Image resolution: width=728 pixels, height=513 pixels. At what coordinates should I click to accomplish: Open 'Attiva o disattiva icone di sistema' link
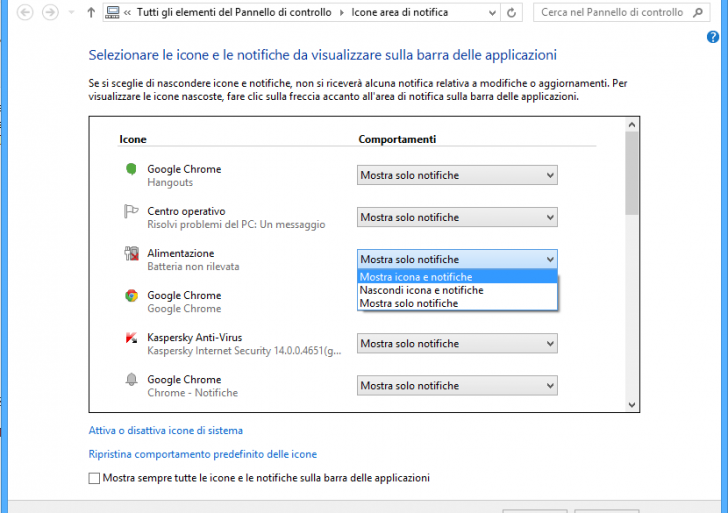[166, 430]
